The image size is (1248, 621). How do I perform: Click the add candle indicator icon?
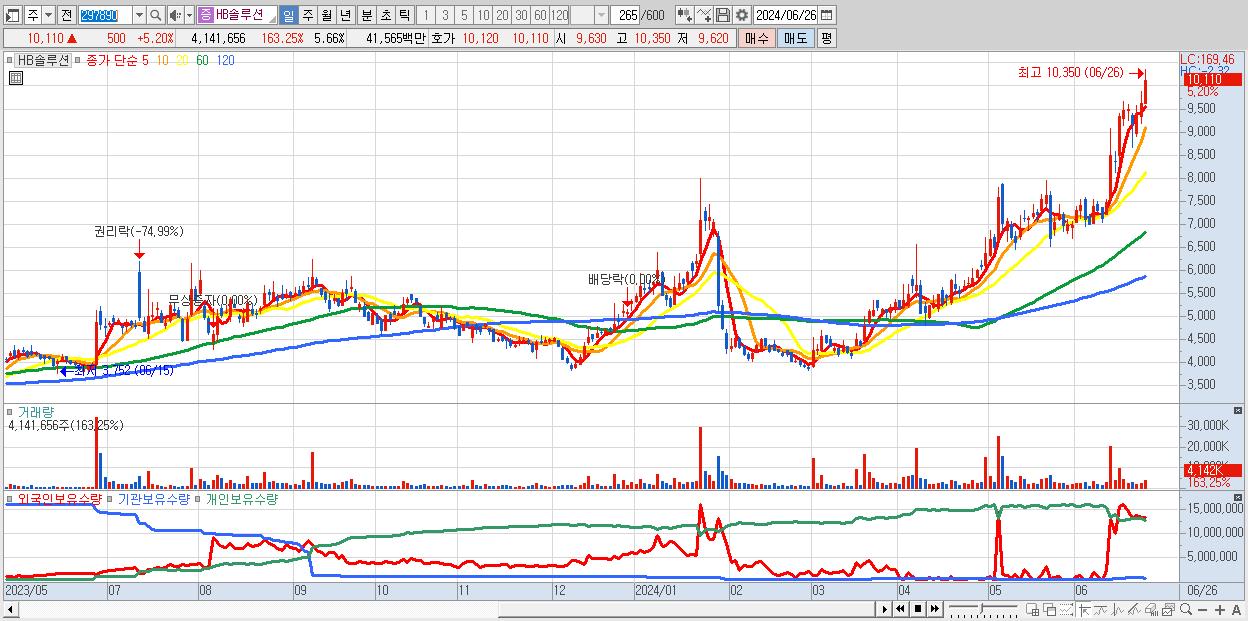(685, 15)
